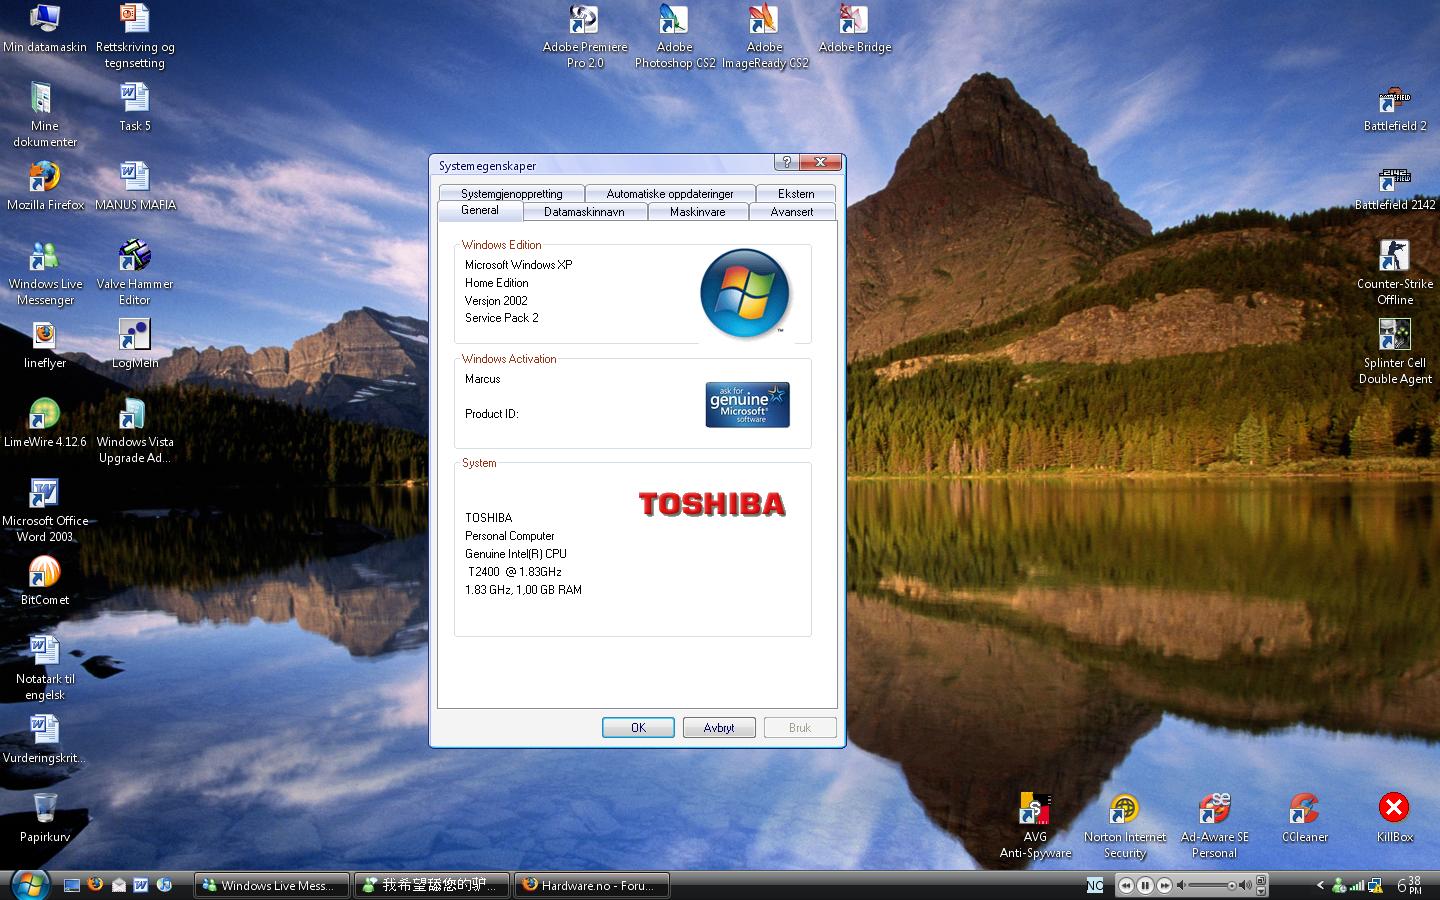This screenshot has width=1440, height=900.
Task: Switch to Automatiske oppdateringer tab
Action: tap(669, 193)
